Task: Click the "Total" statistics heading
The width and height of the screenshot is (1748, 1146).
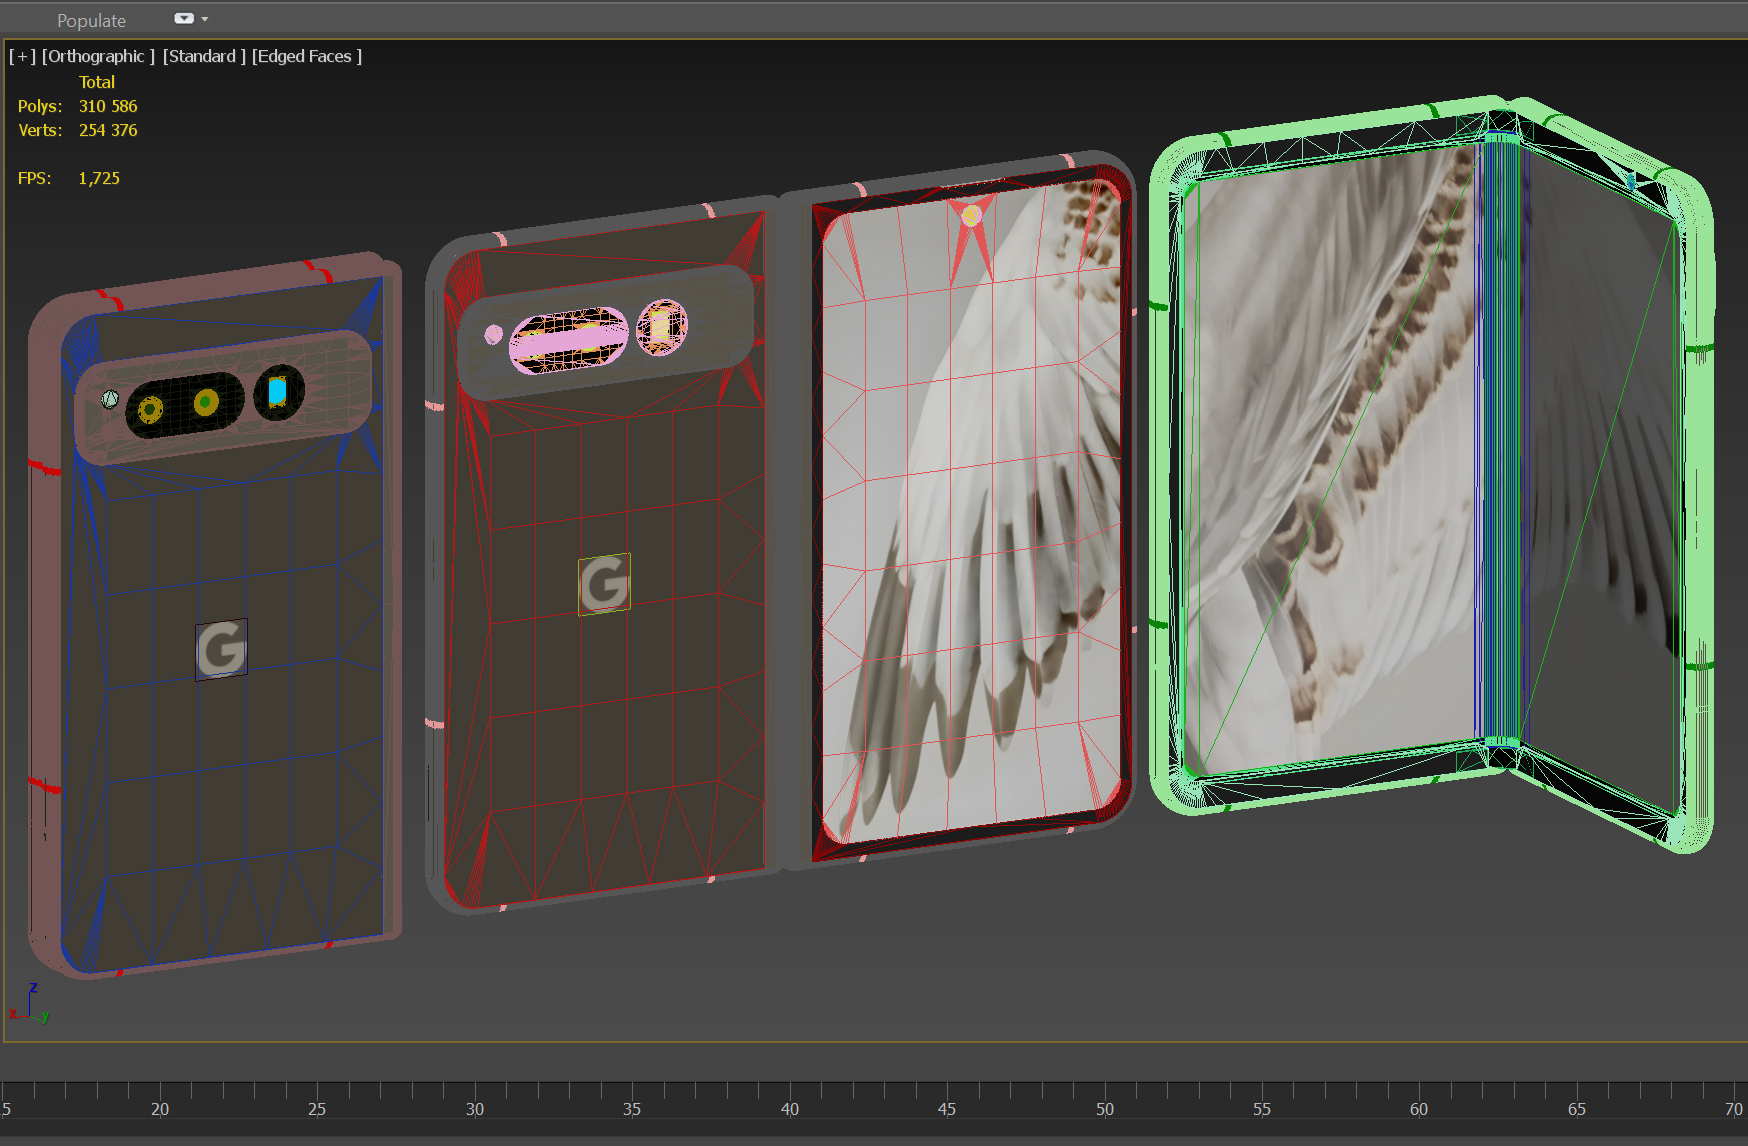Action: 97,82
